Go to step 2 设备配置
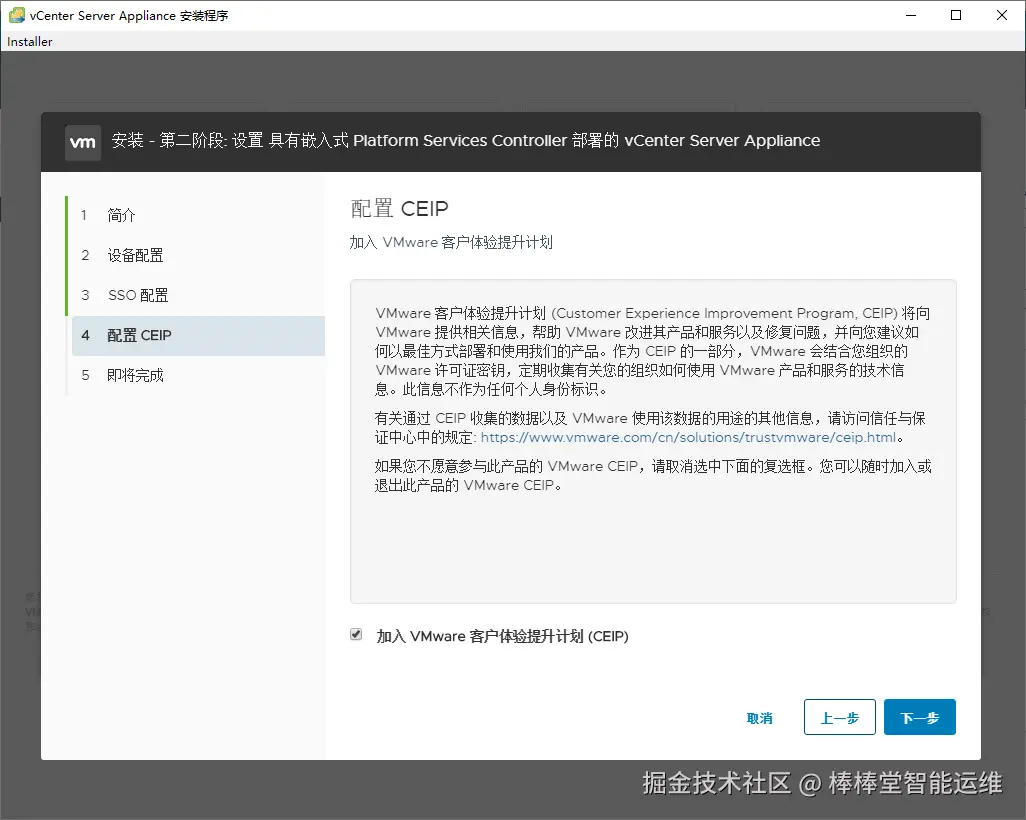 (135, 255)
